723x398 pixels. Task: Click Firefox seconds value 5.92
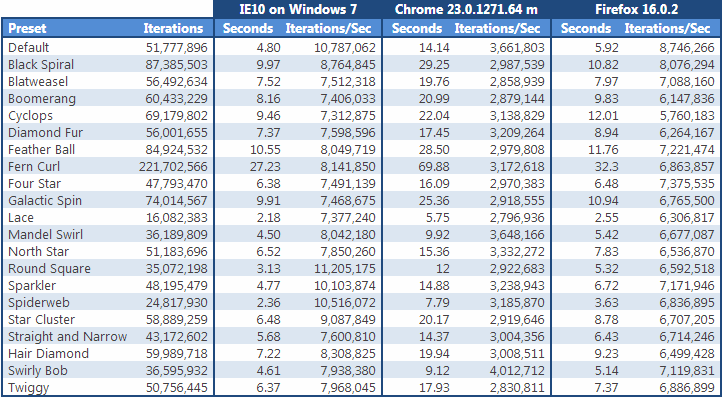606,48
